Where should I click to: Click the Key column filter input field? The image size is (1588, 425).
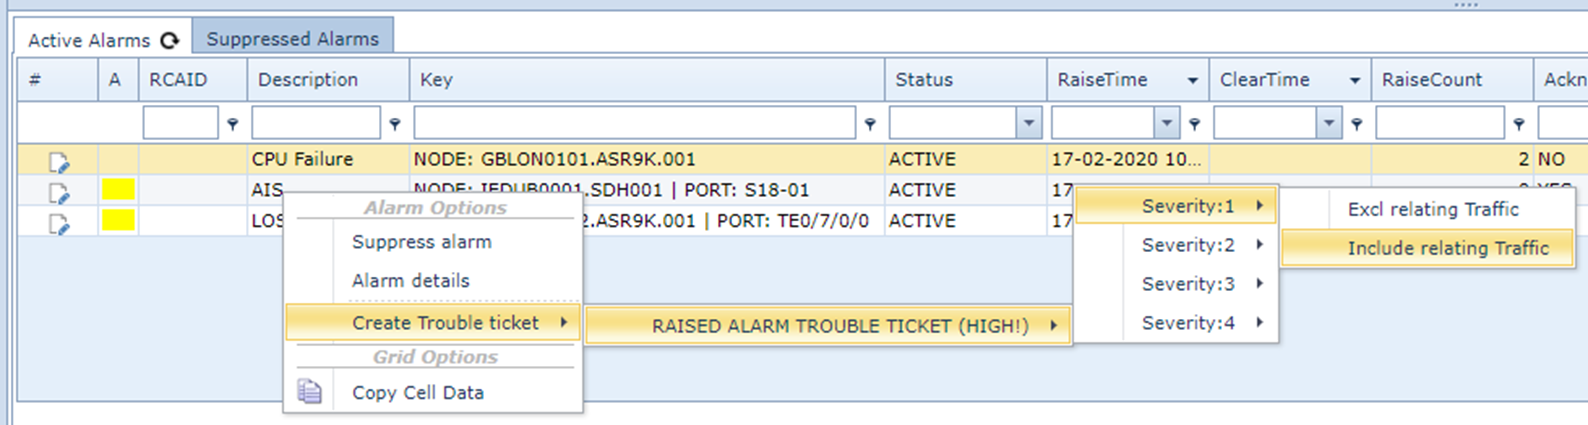click(x=634, y=123)
